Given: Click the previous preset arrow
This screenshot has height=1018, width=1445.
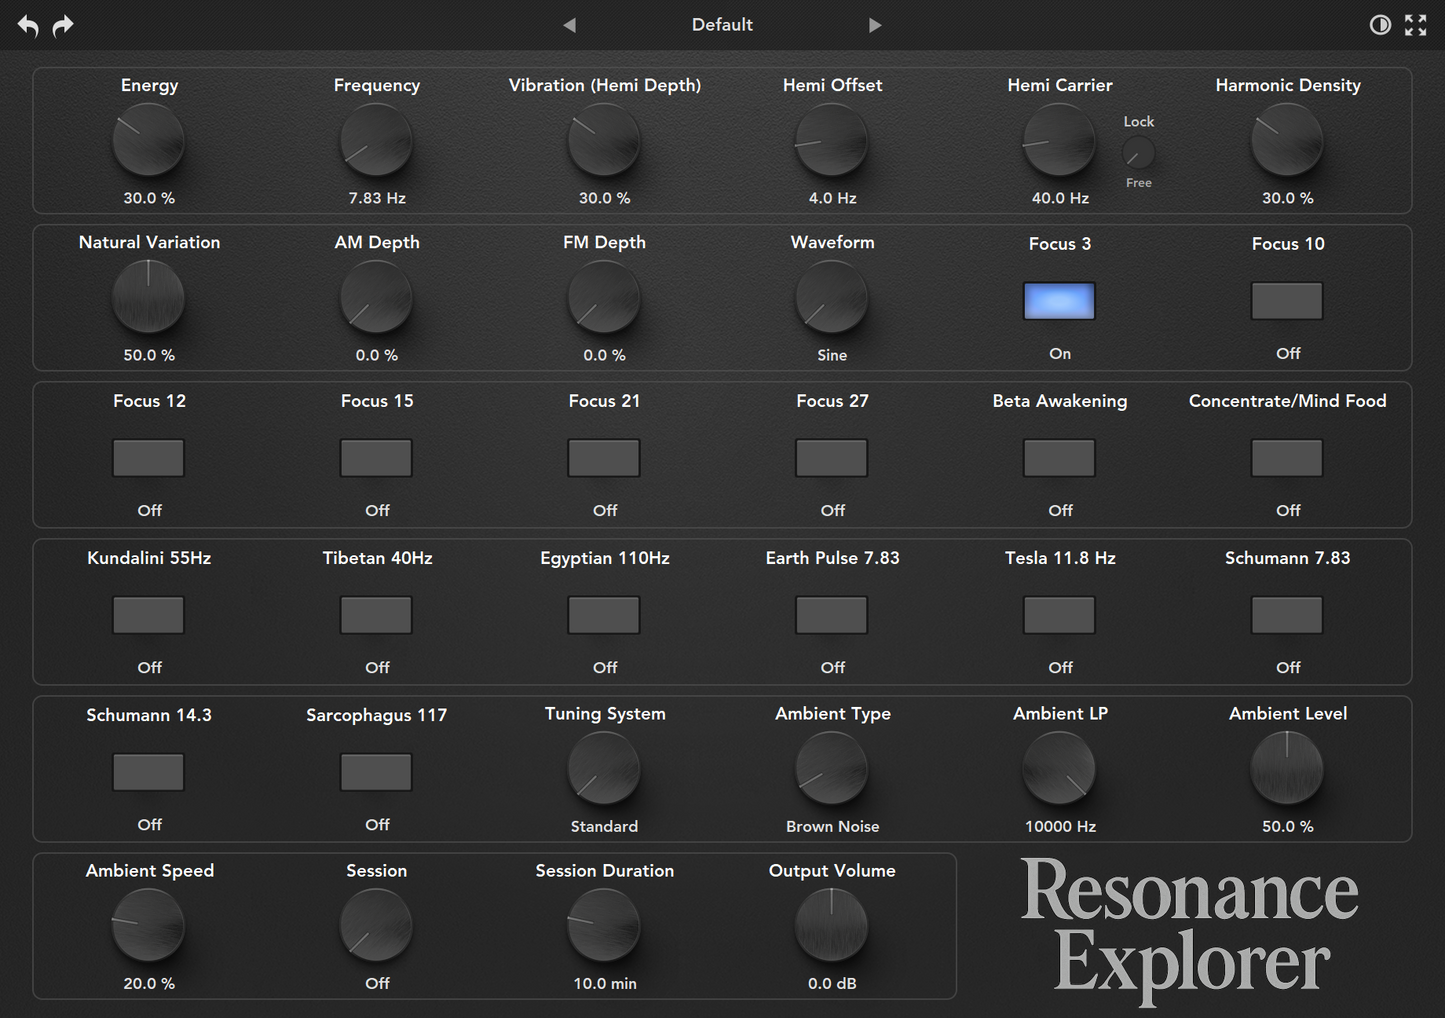Looking at the screenshot, I should point(569,25).
